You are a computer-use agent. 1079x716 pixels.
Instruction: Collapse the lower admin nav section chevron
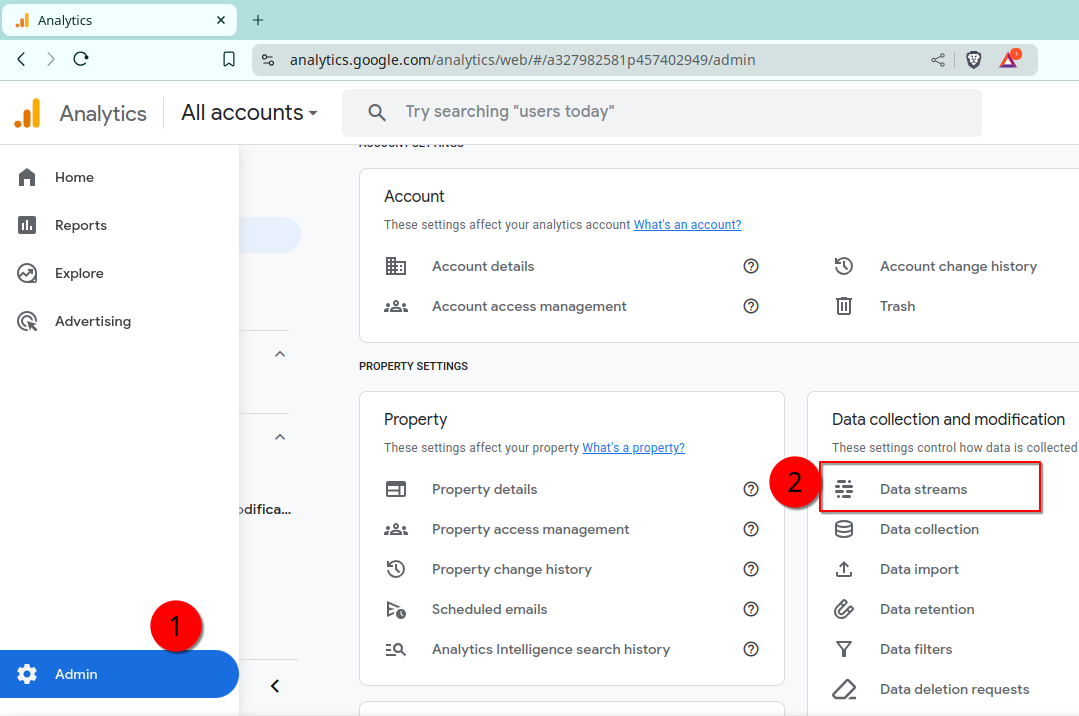pyautogui.click(x=280, y=437)
